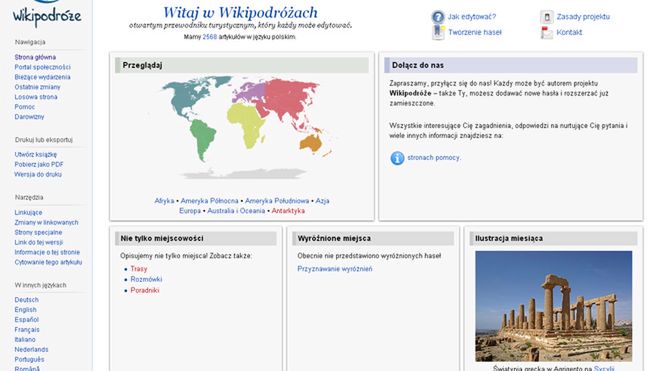The width and height of the screenshot is (660, 371).
Task: Switch to Português language version
Action: pos(29,360)
